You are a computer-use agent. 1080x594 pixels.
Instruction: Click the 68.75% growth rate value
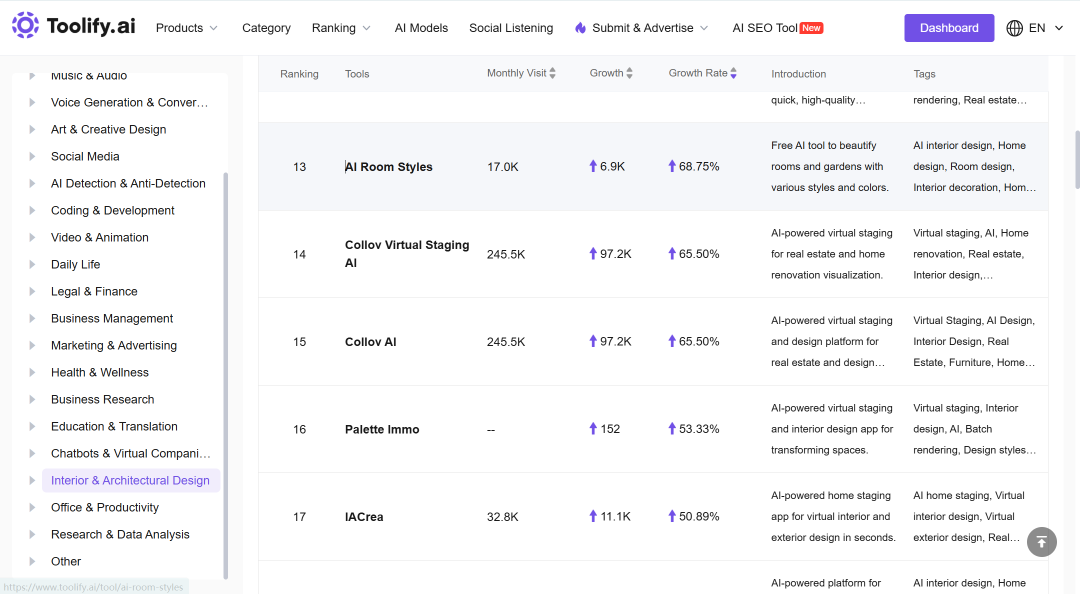click(698, 167)
